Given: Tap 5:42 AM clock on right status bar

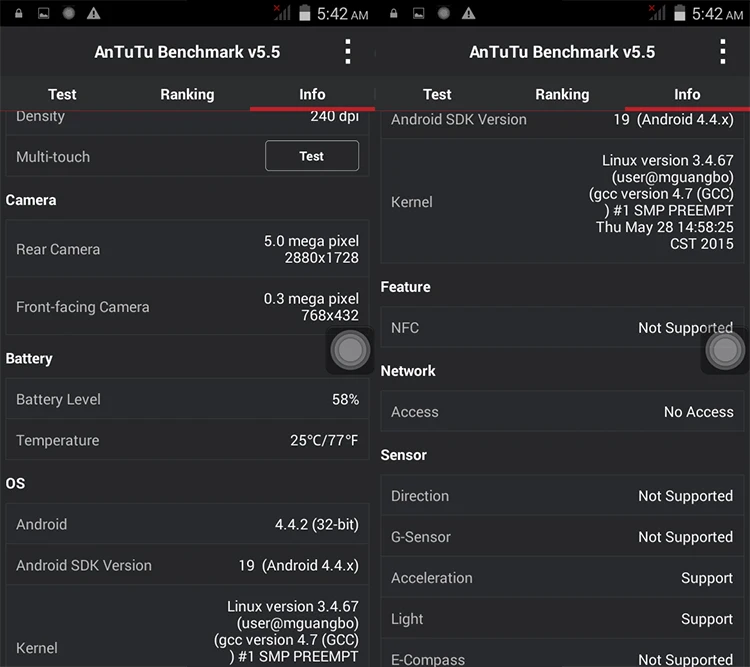Looking at the screenshot, I should [717, 14].
